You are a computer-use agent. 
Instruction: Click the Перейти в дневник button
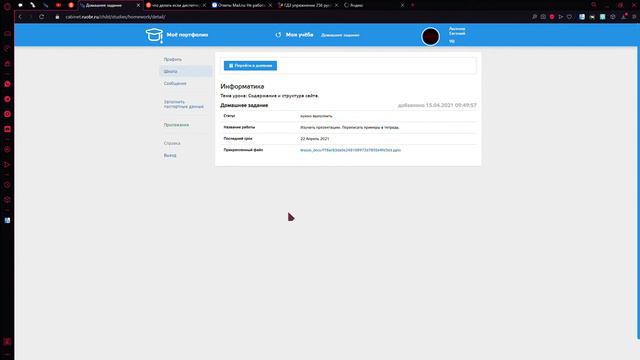tap(250, 66)
